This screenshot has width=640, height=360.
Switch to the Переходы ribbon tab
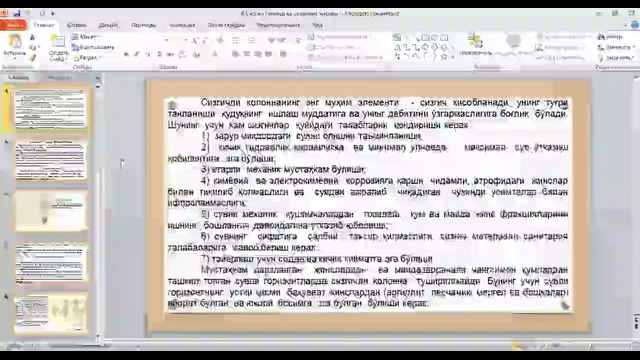(143, 25)
